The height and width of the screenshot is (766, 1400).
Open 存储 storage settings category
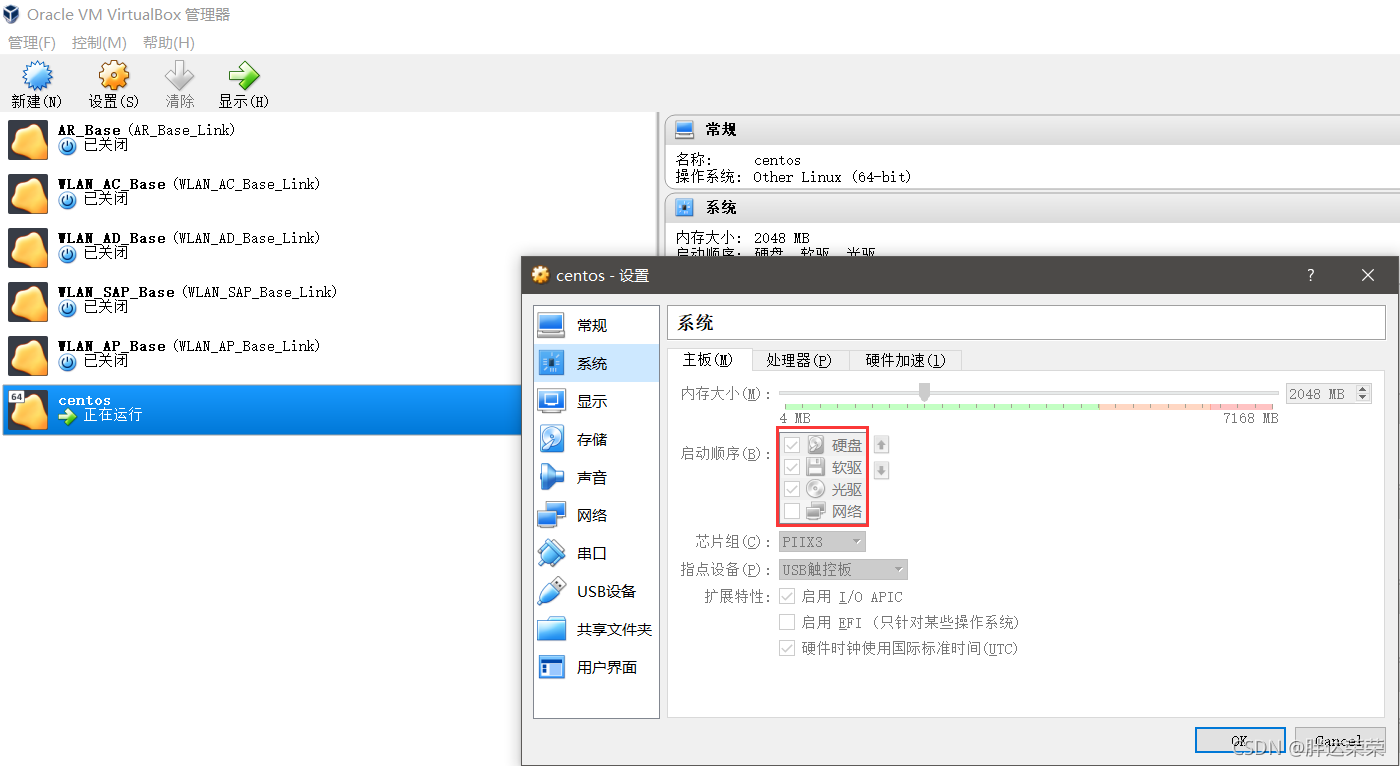pyautogui.click(x=596, y=439)
